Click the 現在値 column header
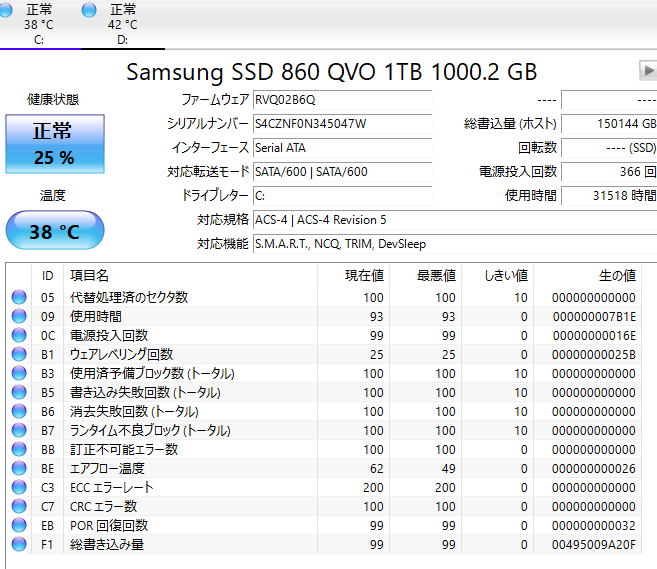 coord(353,275)
